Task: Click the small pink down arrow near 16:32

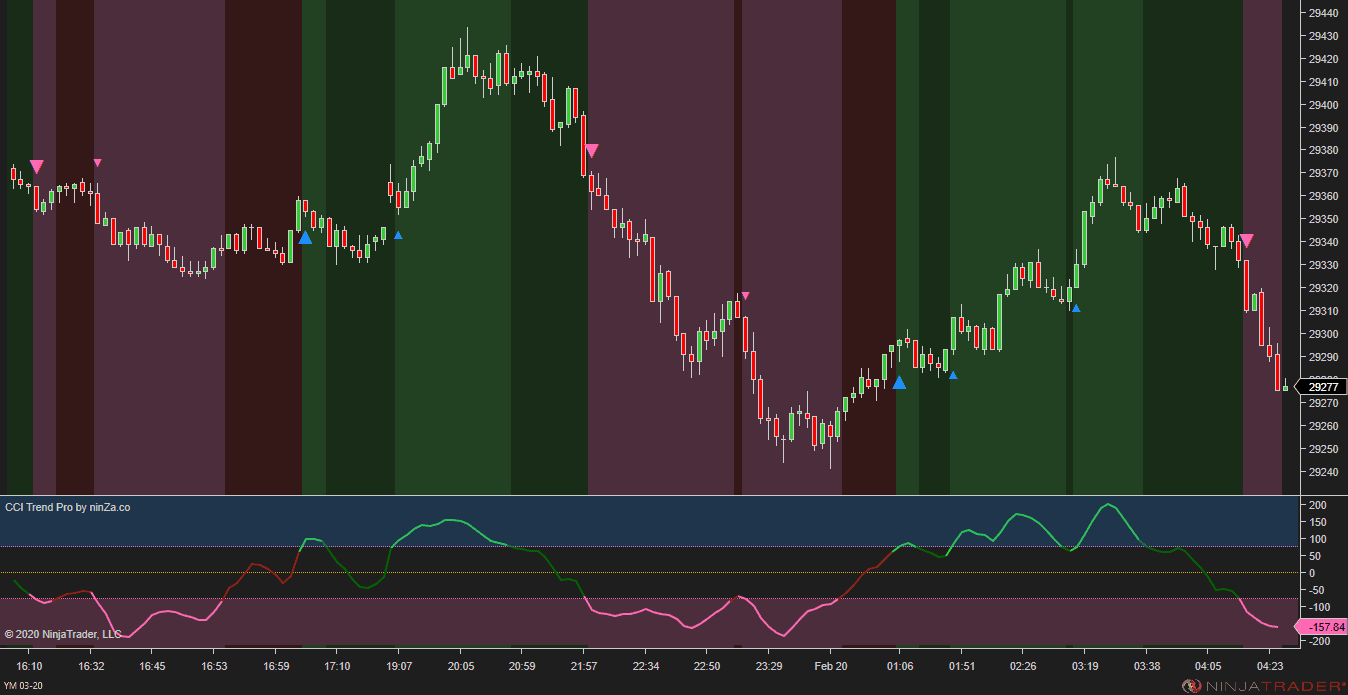Action: click(x=97, y=162)
